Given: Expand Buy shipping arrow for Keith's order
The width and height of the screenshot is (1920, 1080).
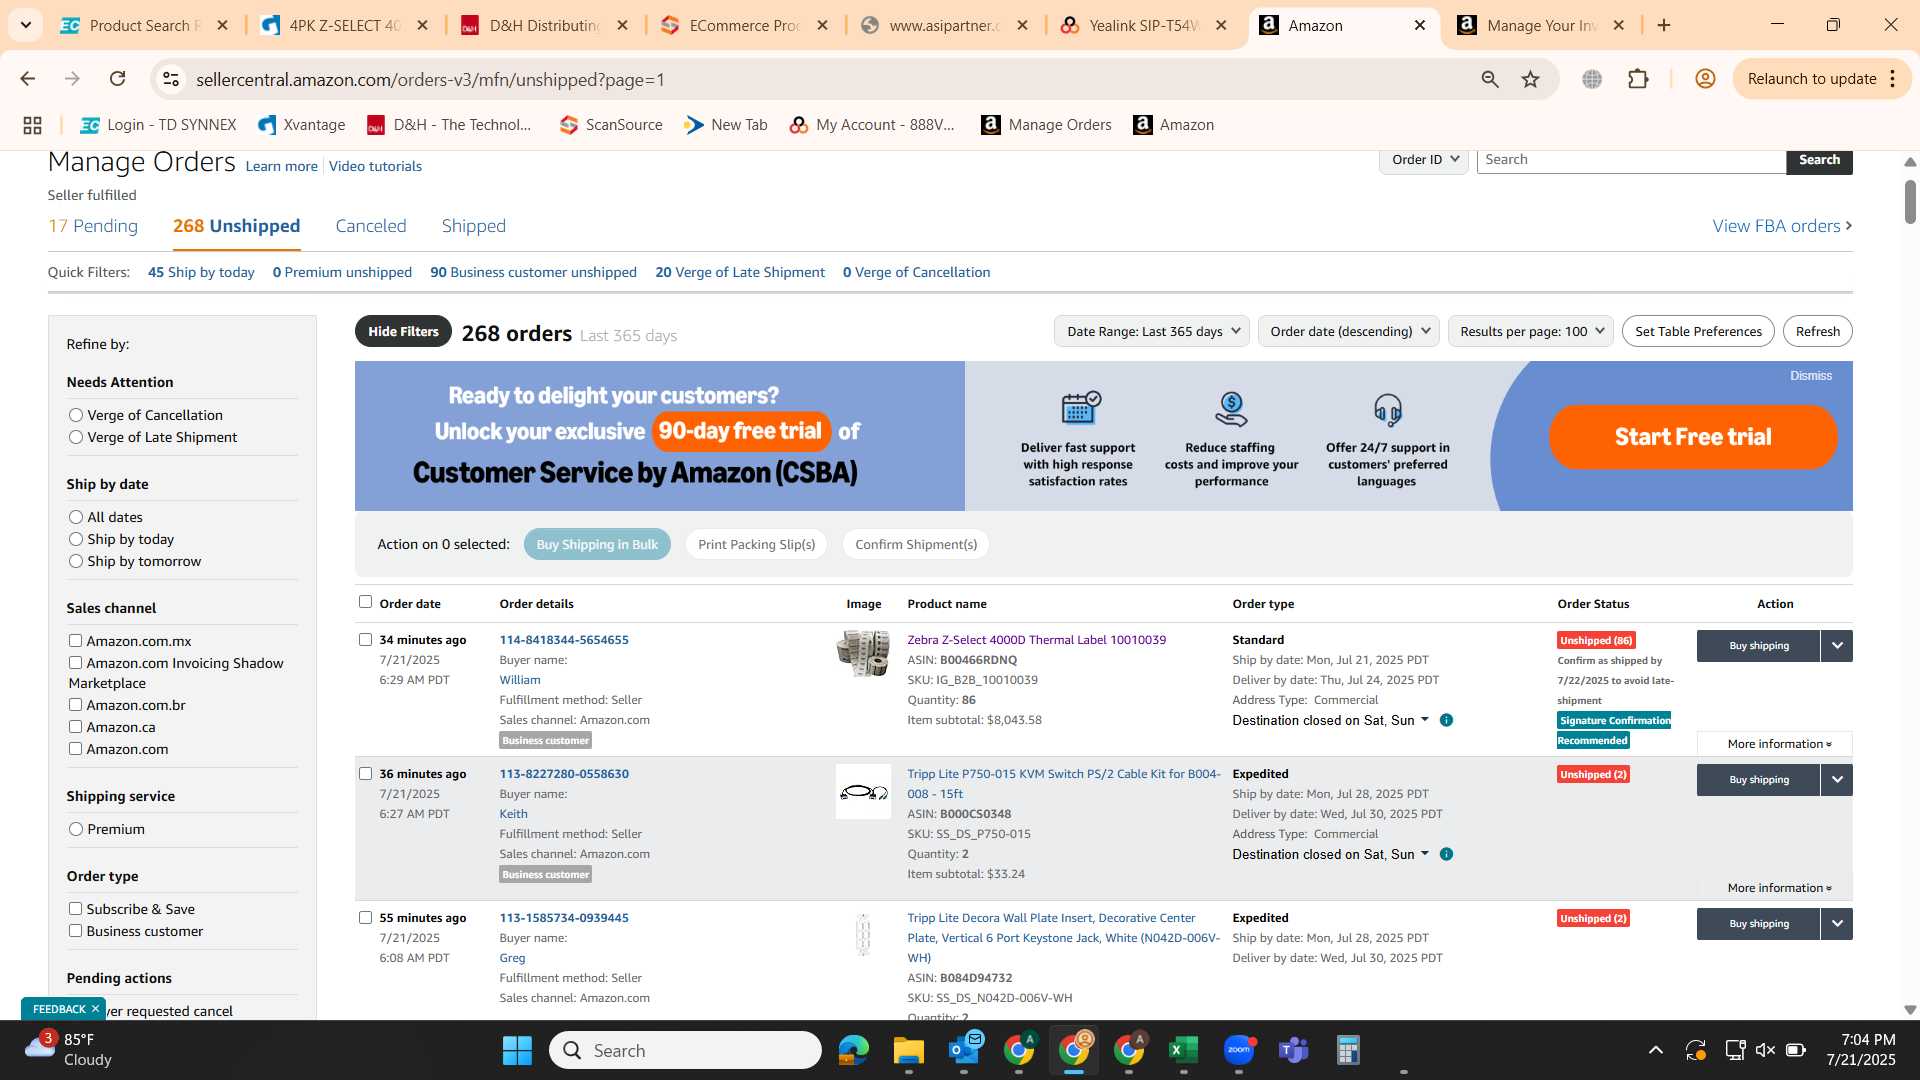Looking at the screenshot, I should tap(1837, 780).
